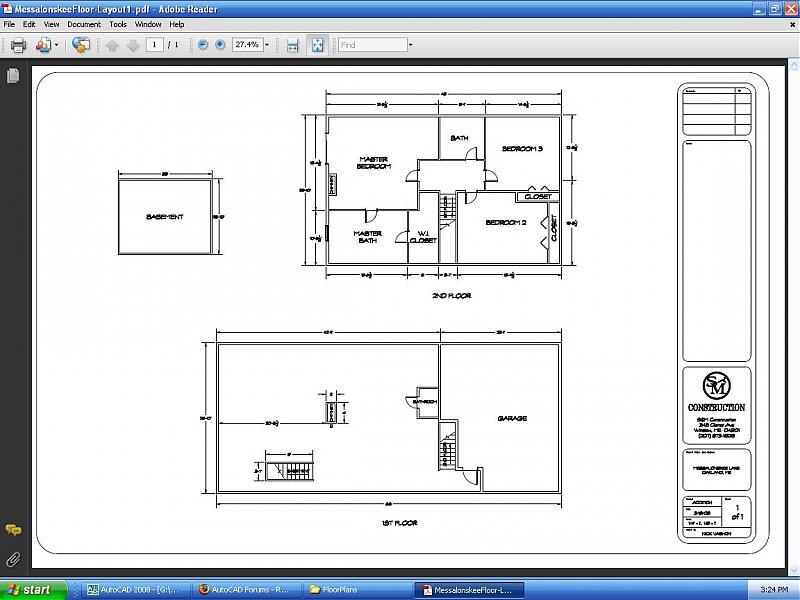Click the MASTER BATH label
800x600 pixels.
tap(367, 237)
